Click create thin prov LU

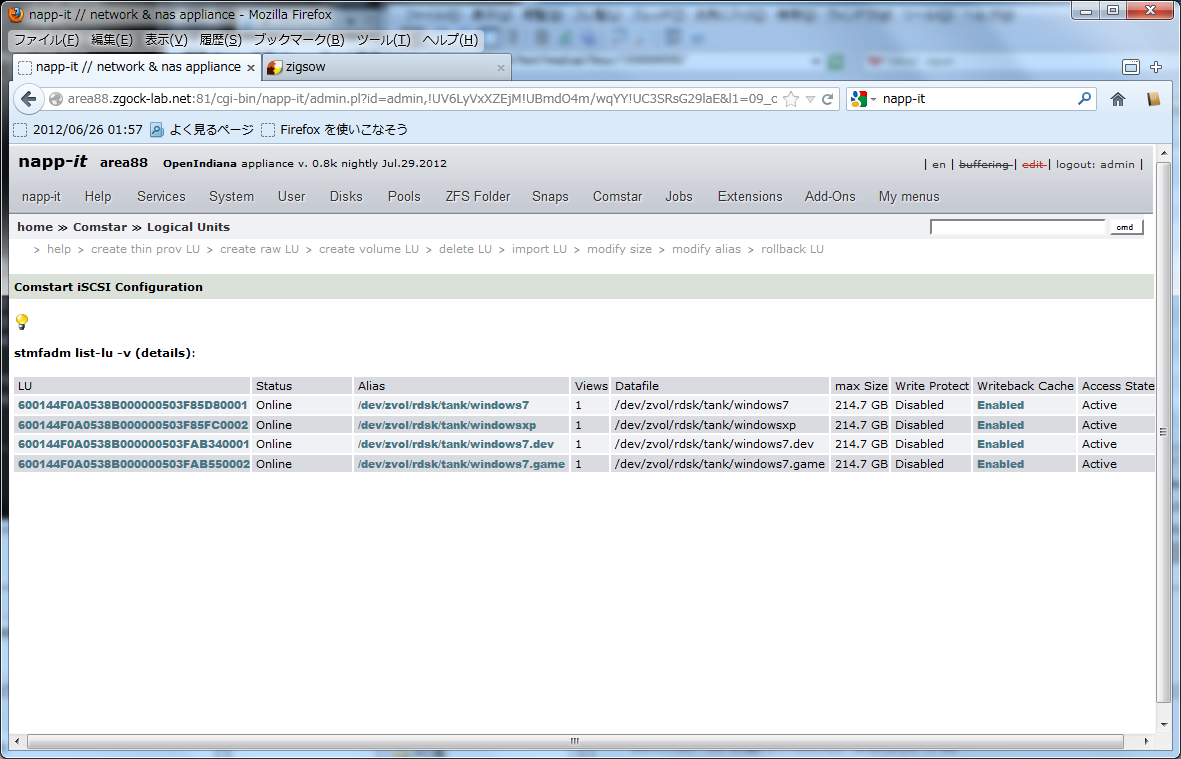145,249
